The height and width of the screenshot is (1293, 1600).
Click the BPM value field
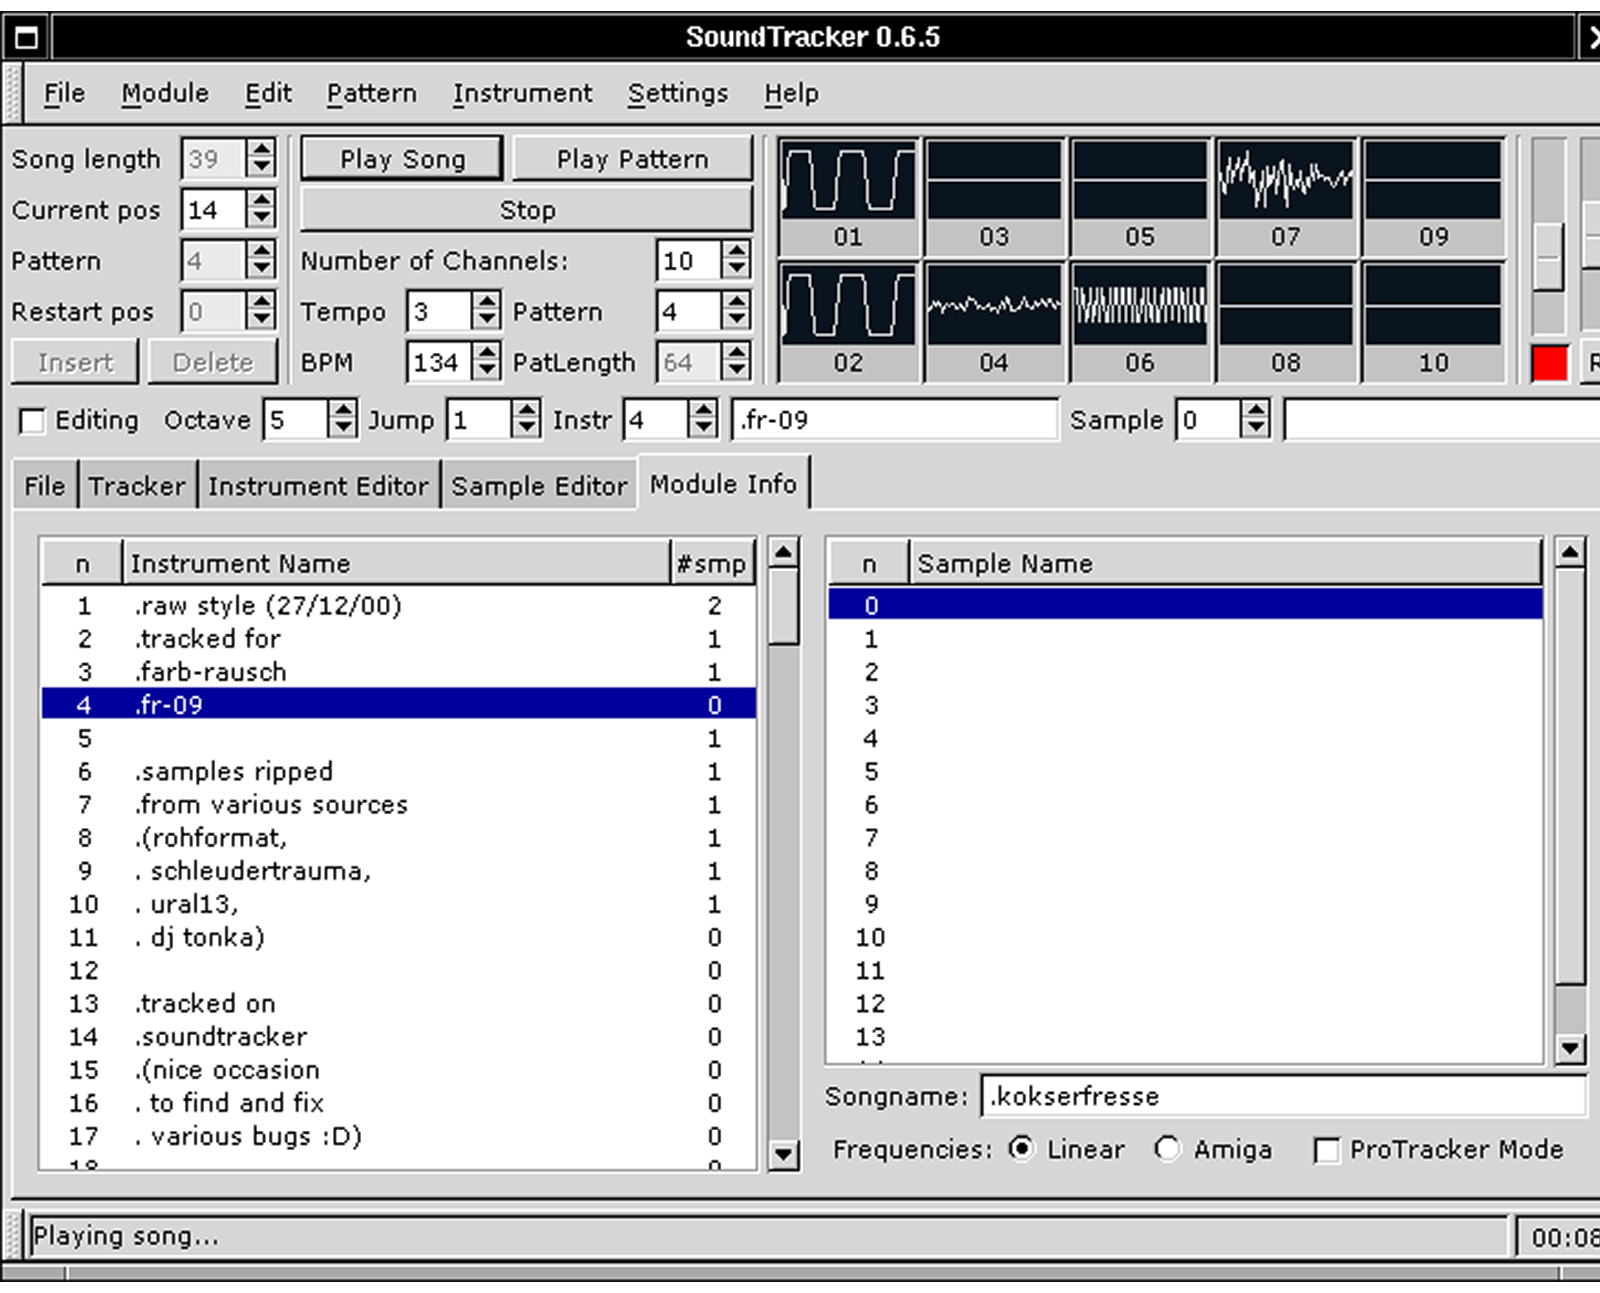point(439,362)
